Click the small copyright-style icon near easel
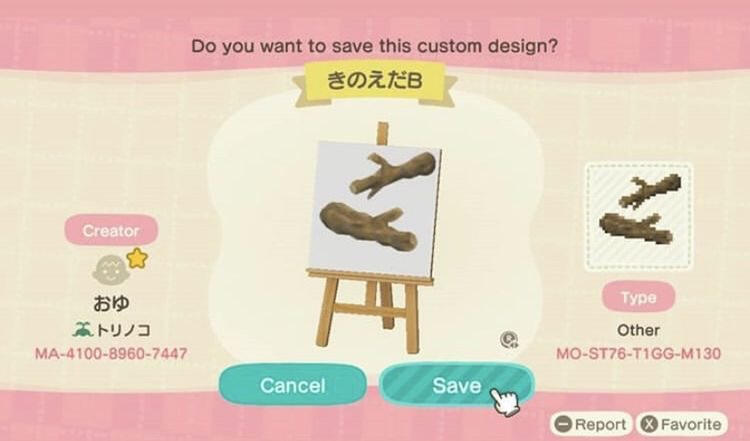The height and width of the screenshot is (441, 750). [508, 339]
